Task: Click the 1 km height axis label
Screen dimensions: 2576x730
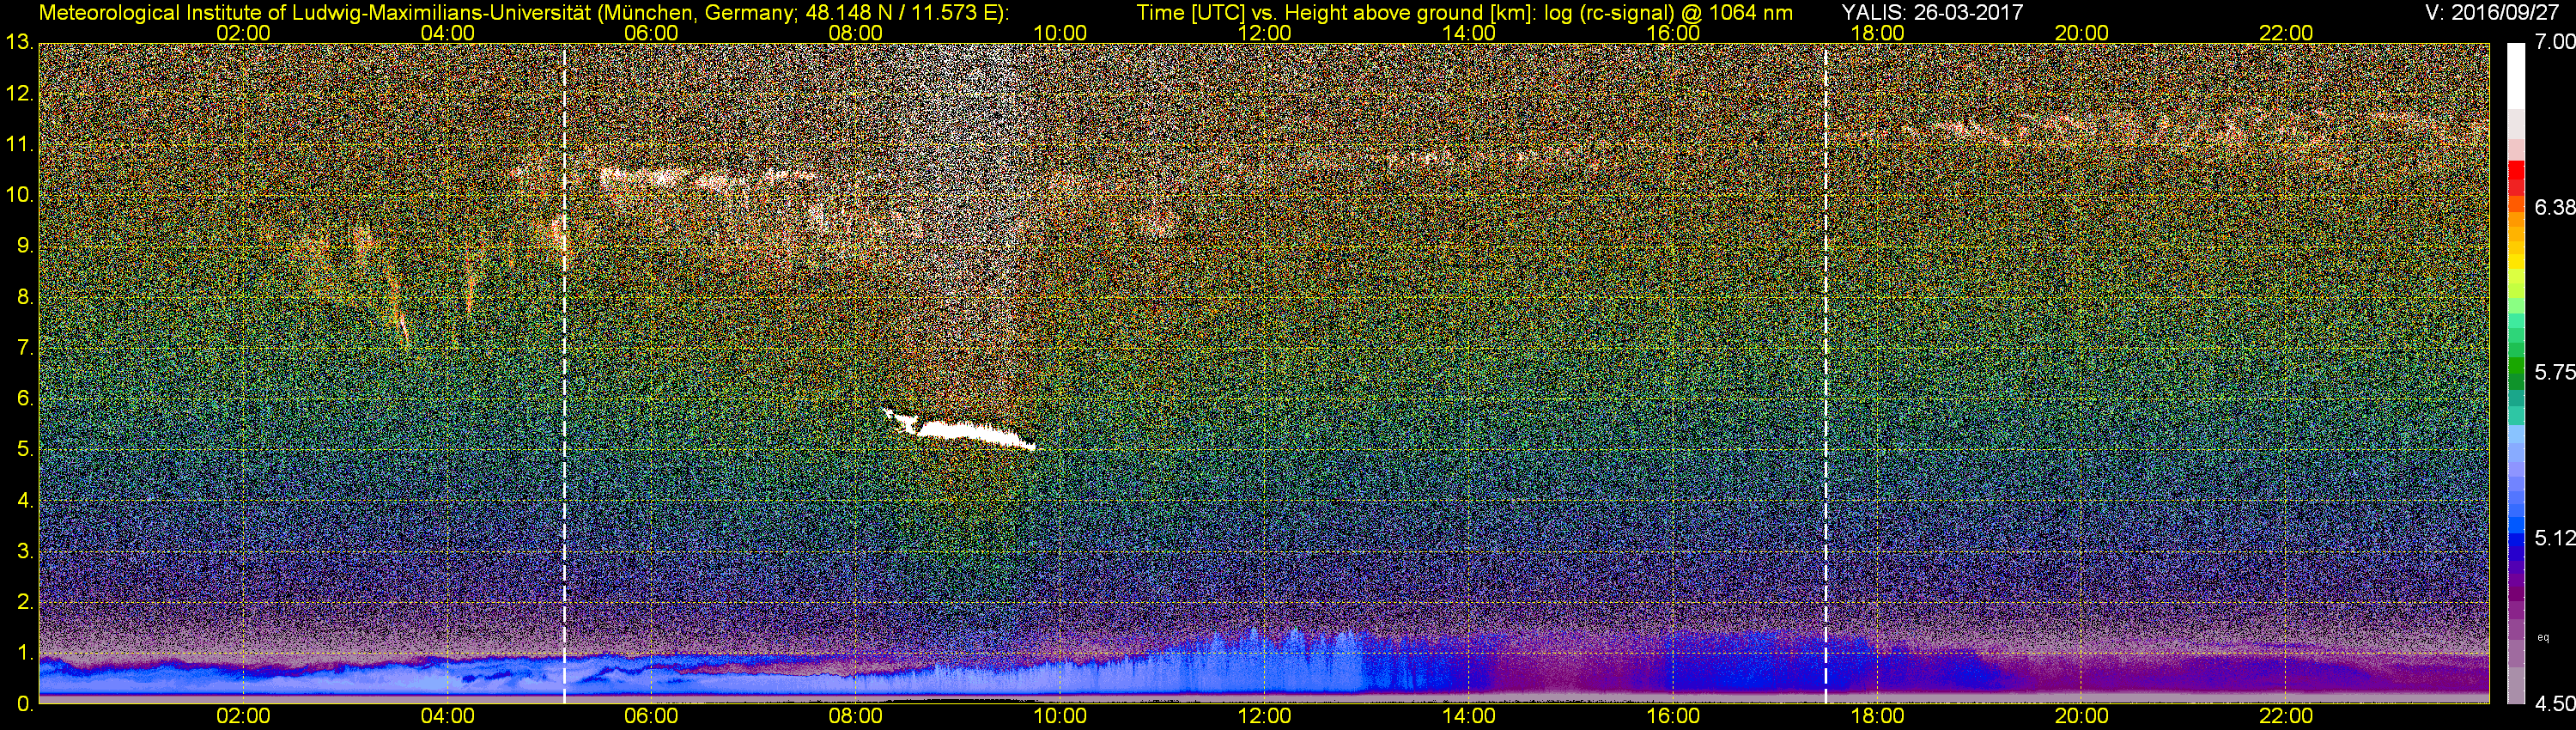Action: 24,653
